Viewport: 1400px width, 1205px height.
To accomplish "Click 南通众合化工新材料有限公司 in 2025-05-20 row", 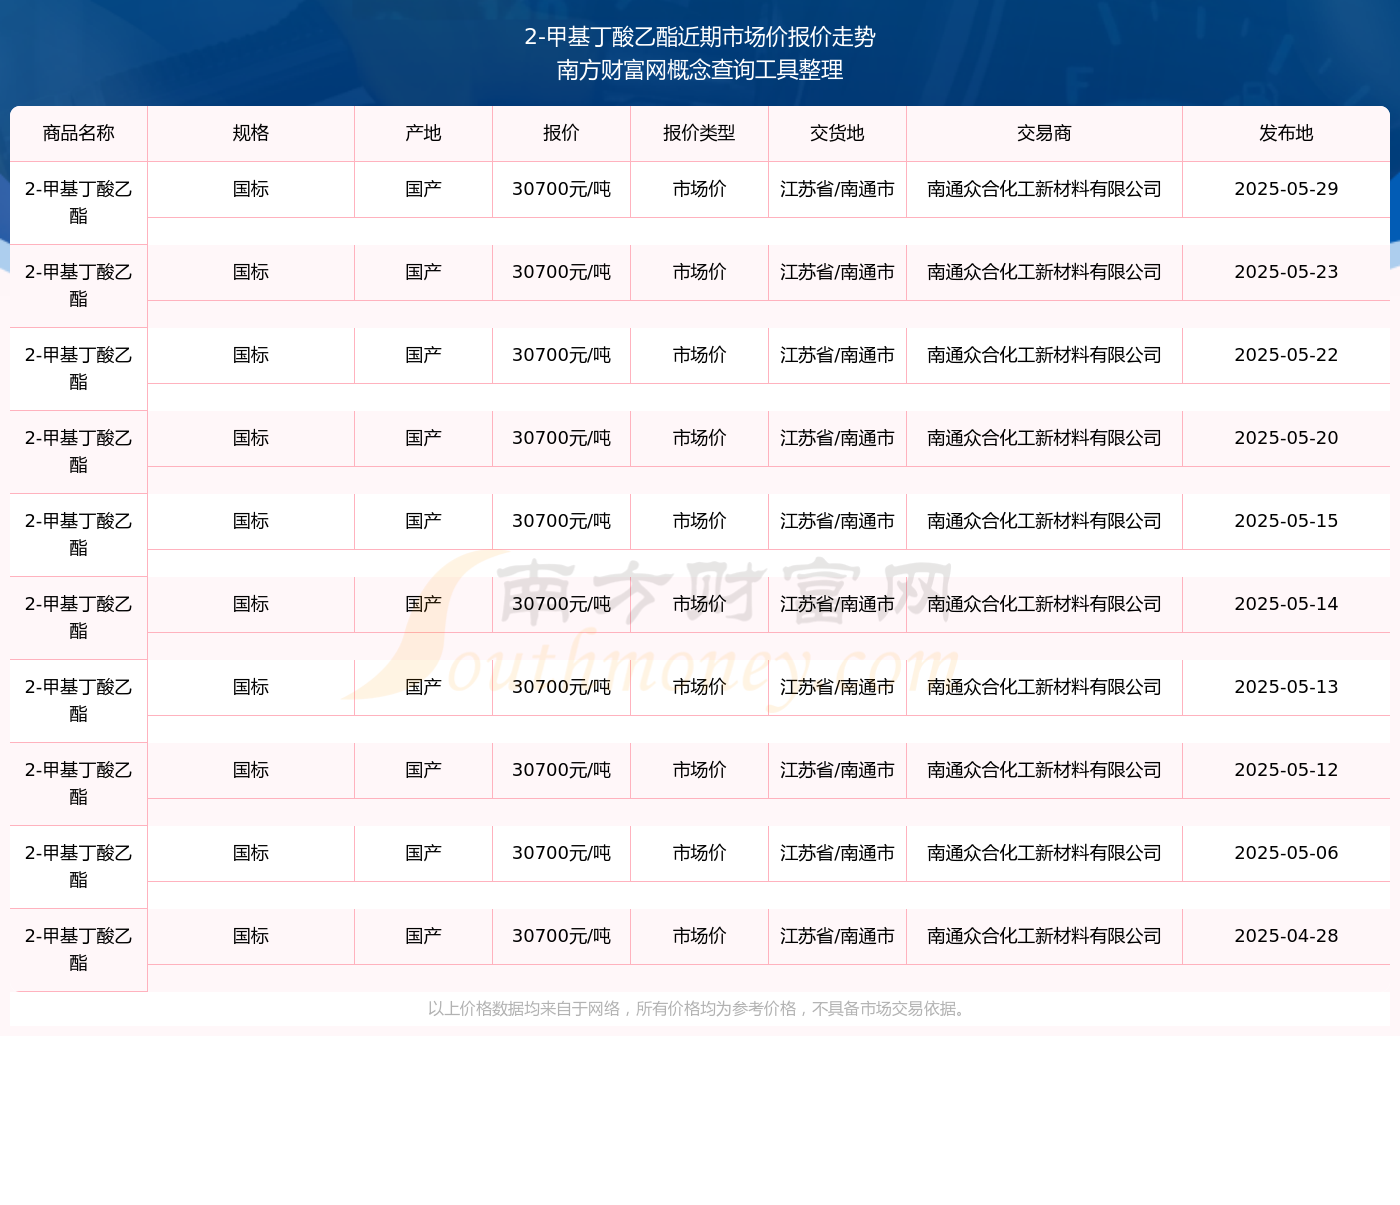I will click(x=1045, y=438).
